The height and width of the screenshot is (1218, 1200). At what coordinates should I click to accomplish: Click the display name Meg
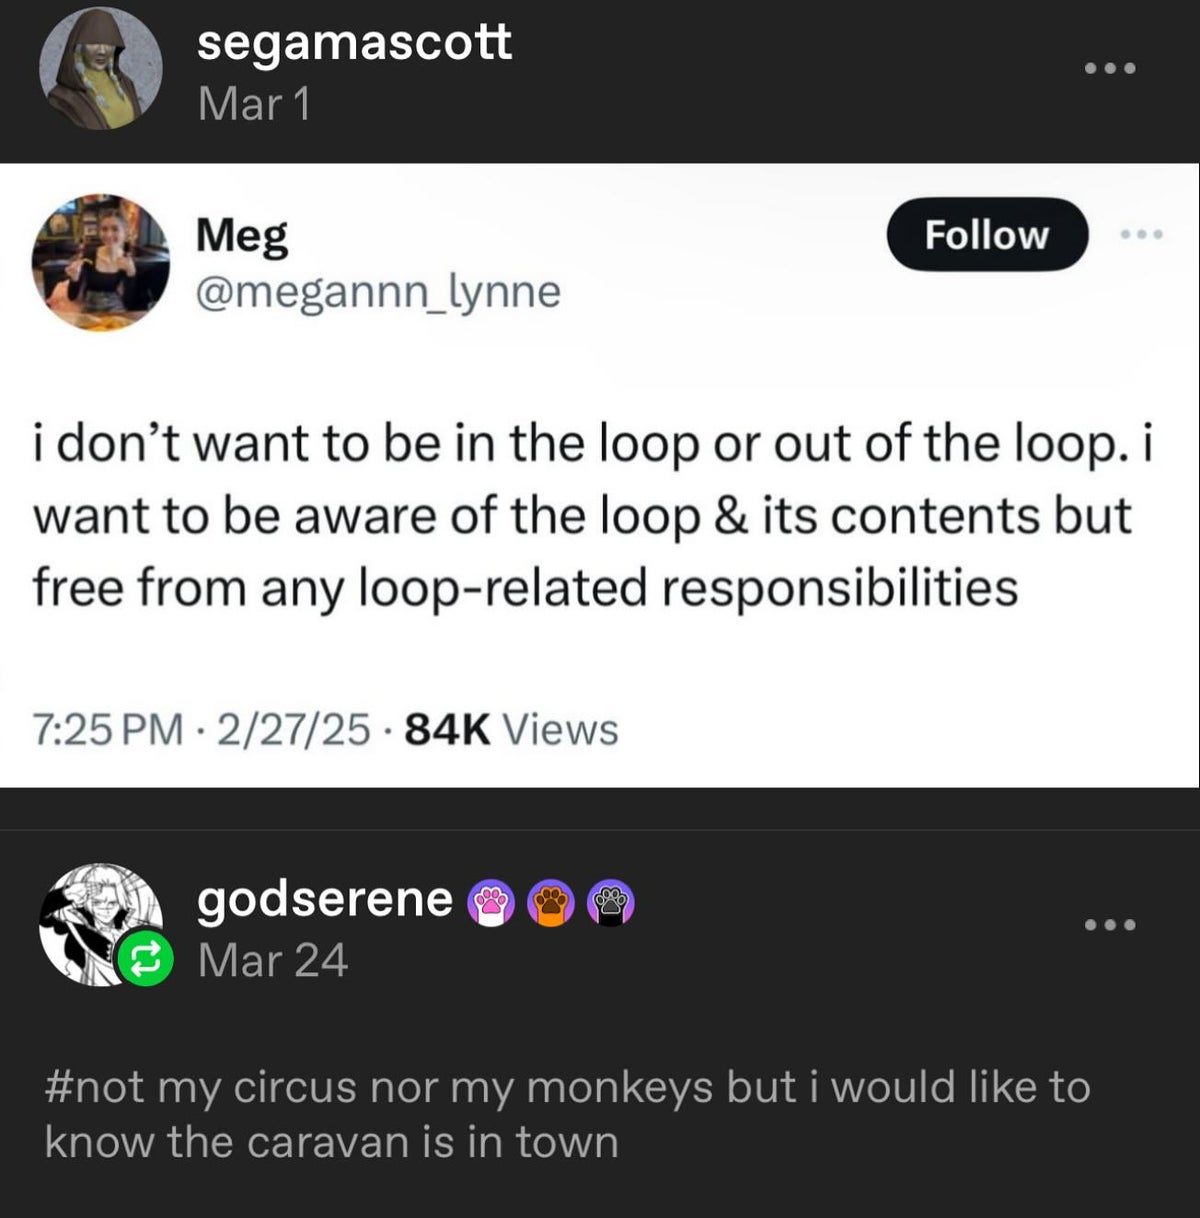[x=242, y=235]
